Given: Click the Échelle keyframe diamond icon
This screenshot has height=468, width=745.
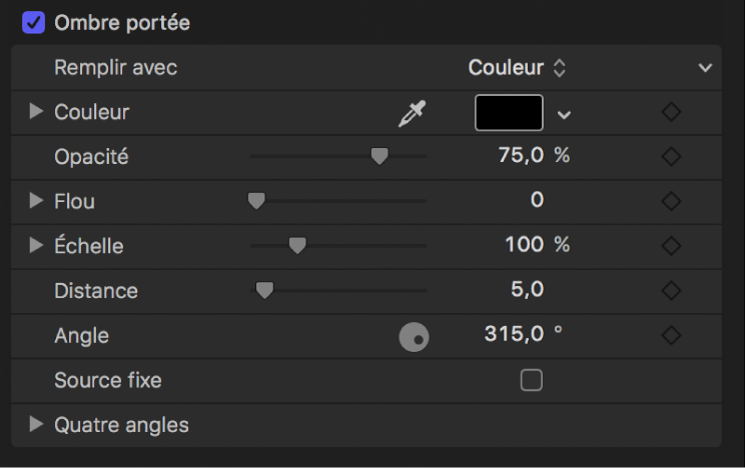Looking at the screenshot, I should (x=671, y=245).
